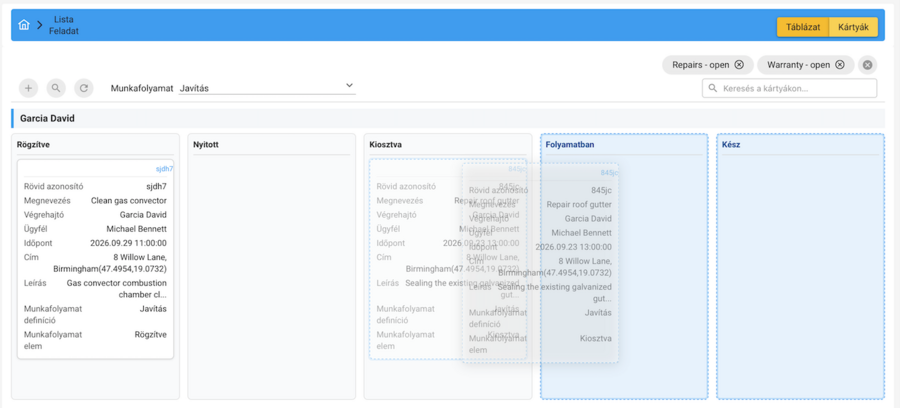Clear all filters with the round X icon
The image size is (900, 408).
point(867,65)
